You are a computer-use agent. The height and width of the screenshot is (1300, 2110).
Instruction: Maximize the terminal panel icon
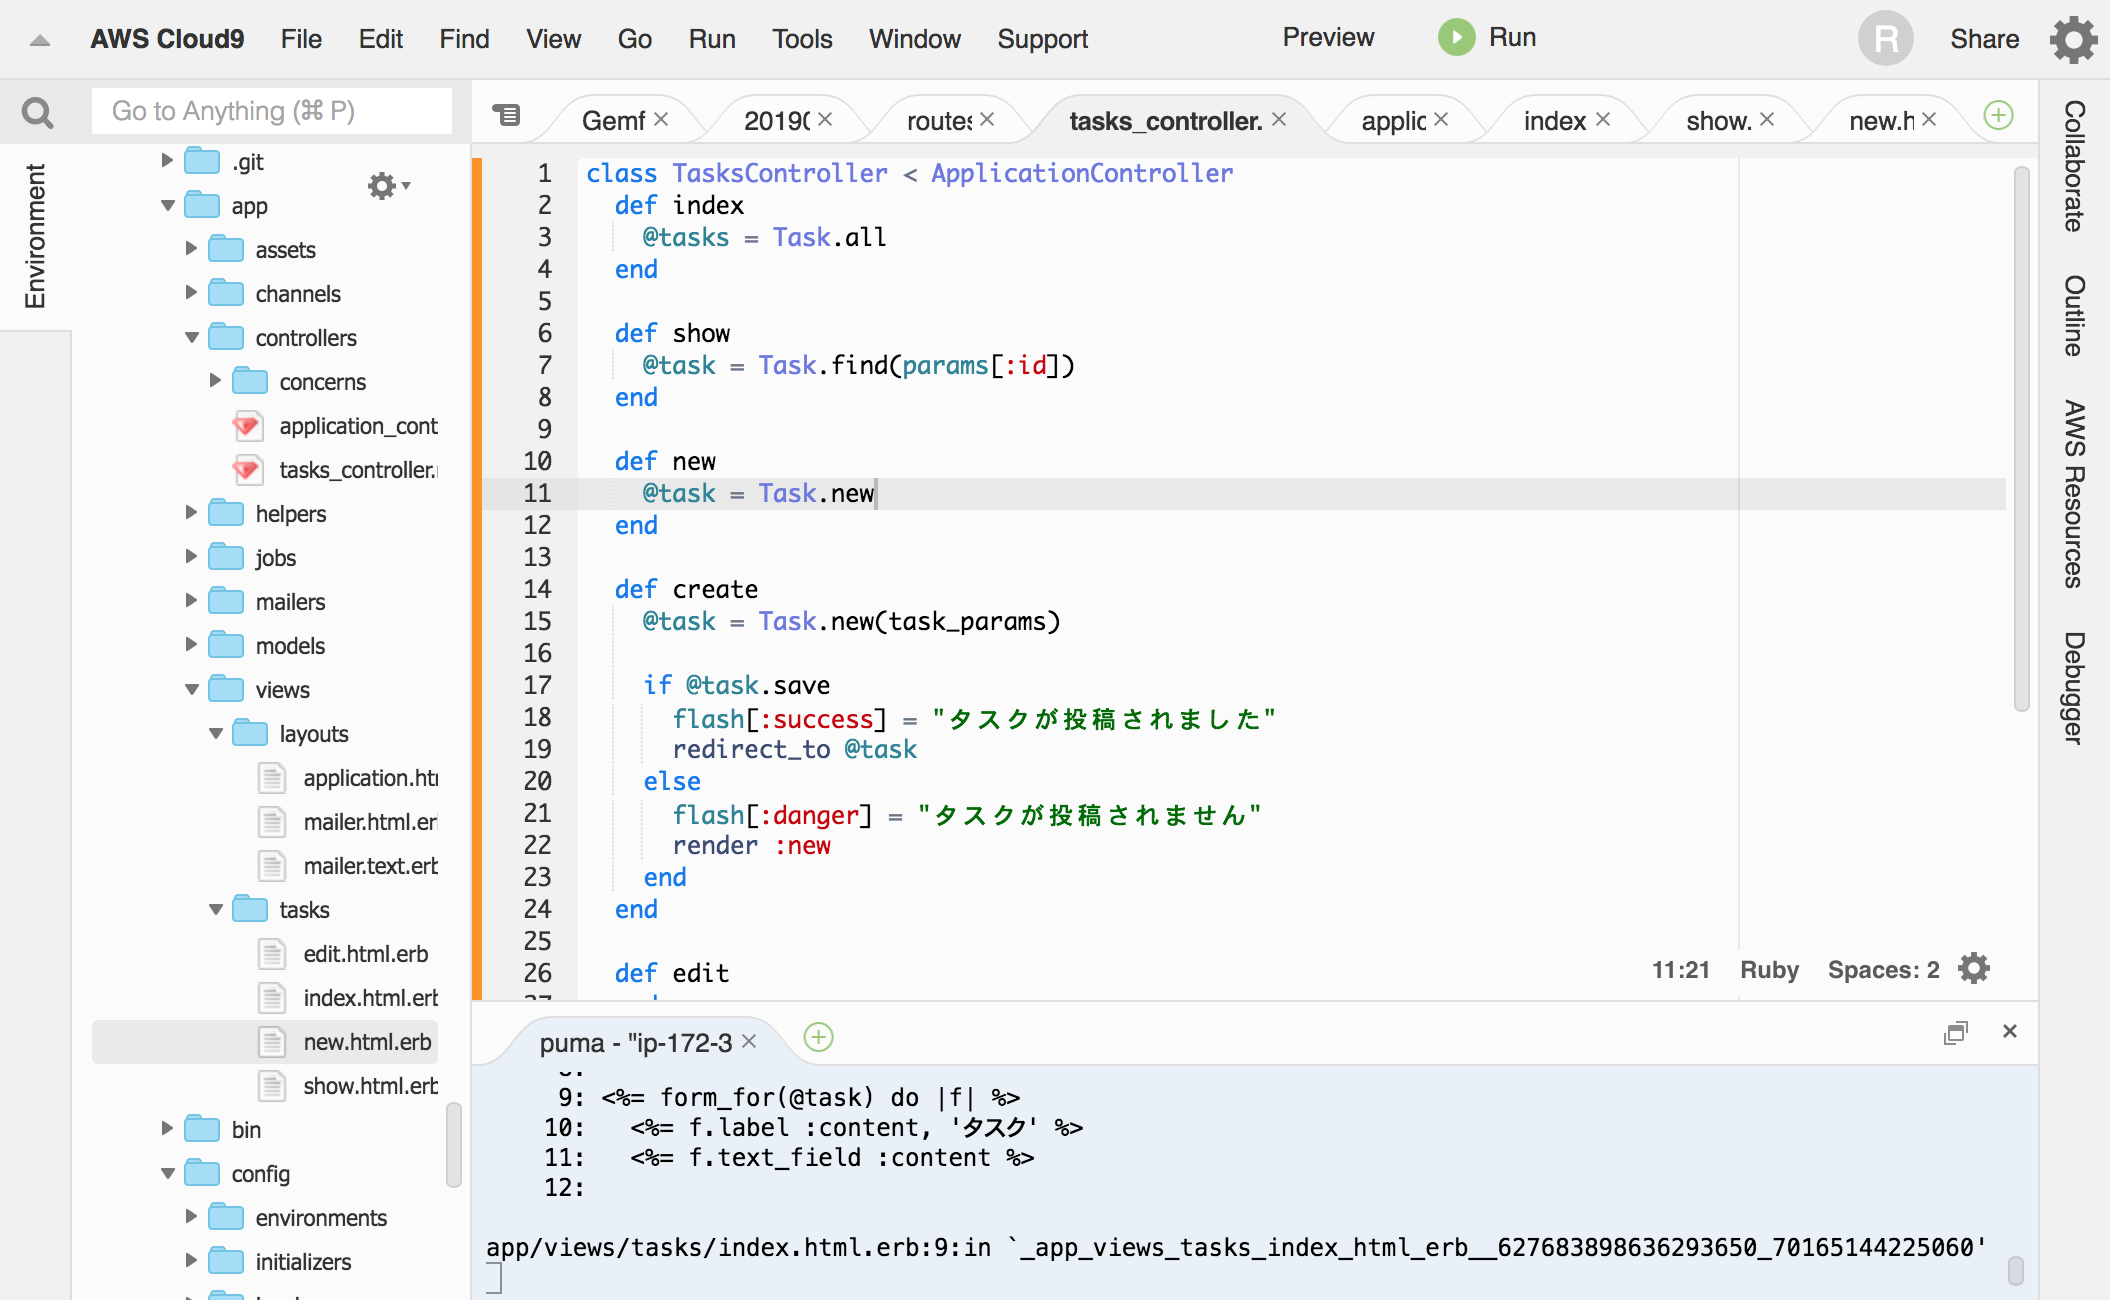(x=1955, y=1032)
